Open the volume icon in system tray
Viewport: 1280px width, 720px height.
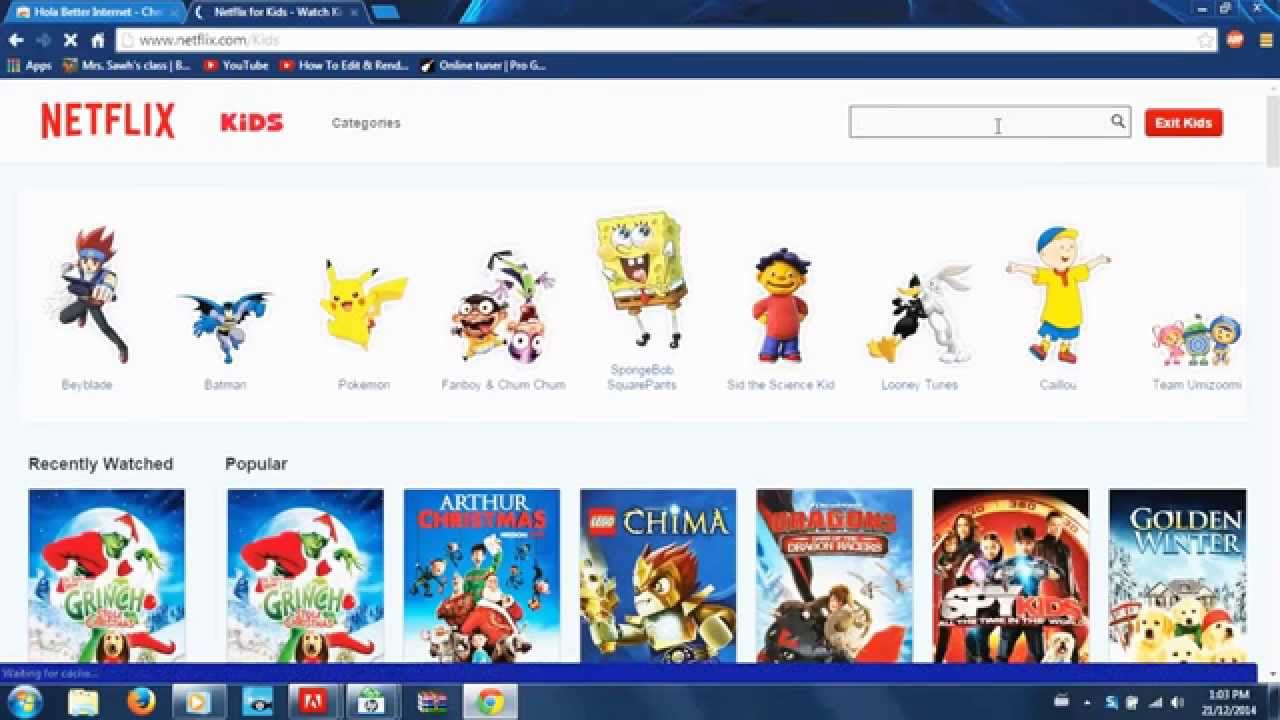click(1177, 702)
